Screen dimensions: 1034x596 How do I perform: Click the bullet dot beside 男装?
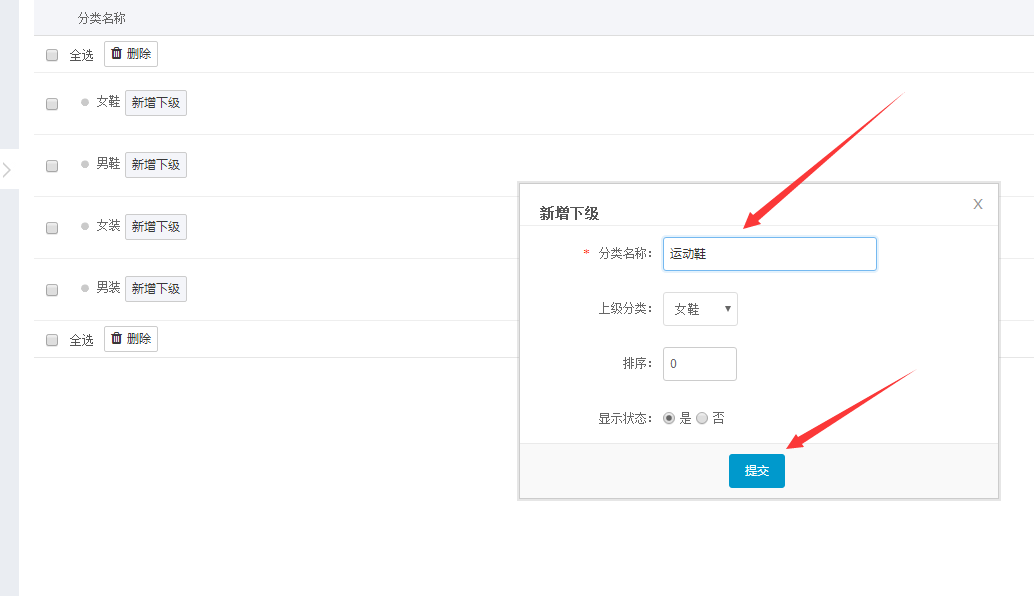[84, 288]
